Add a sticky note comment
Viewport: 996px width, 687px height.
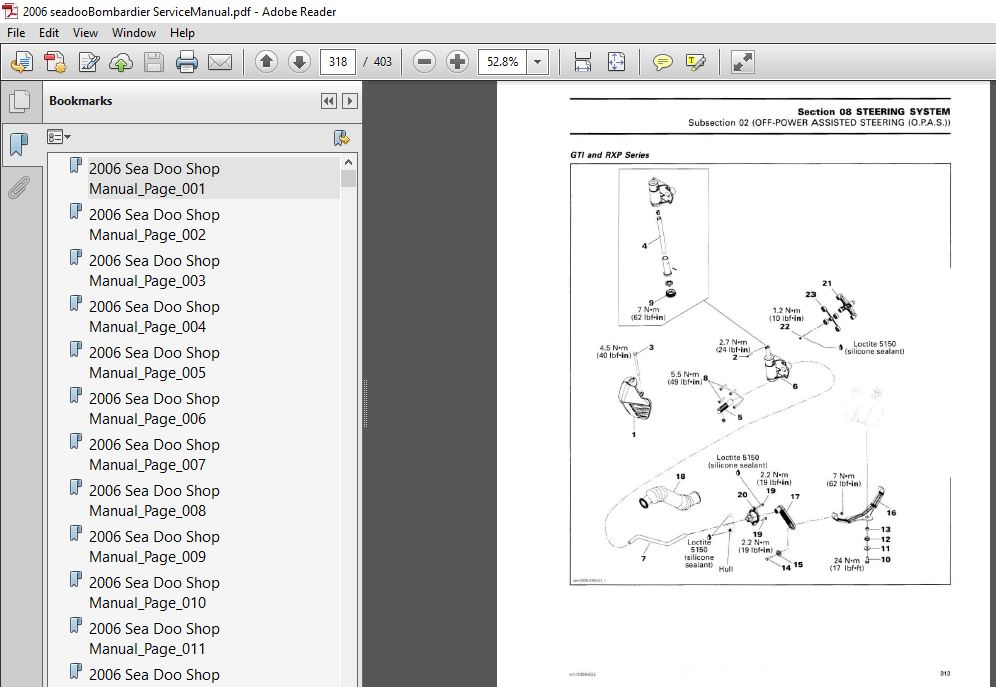[x=663, y=62]
